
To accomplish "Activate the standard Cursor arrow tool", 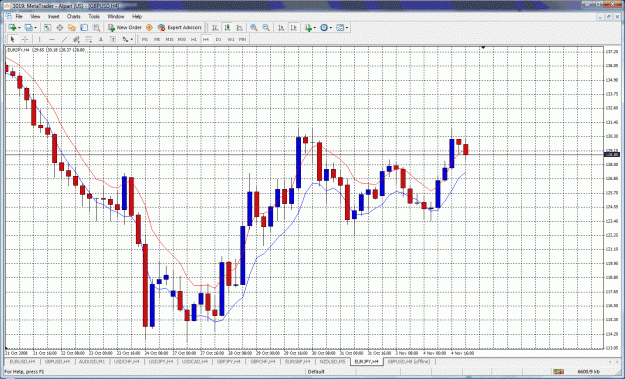I will point(12,39).
